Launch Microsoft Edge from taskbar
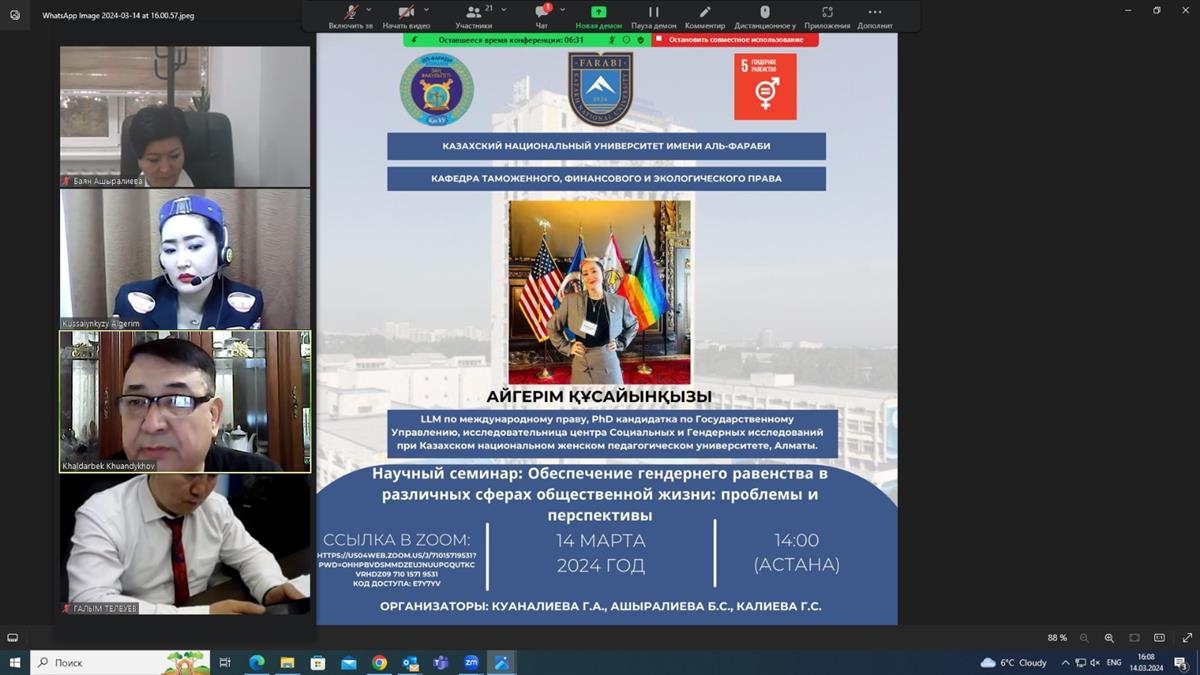1200x675 pixels. (256, 662)
